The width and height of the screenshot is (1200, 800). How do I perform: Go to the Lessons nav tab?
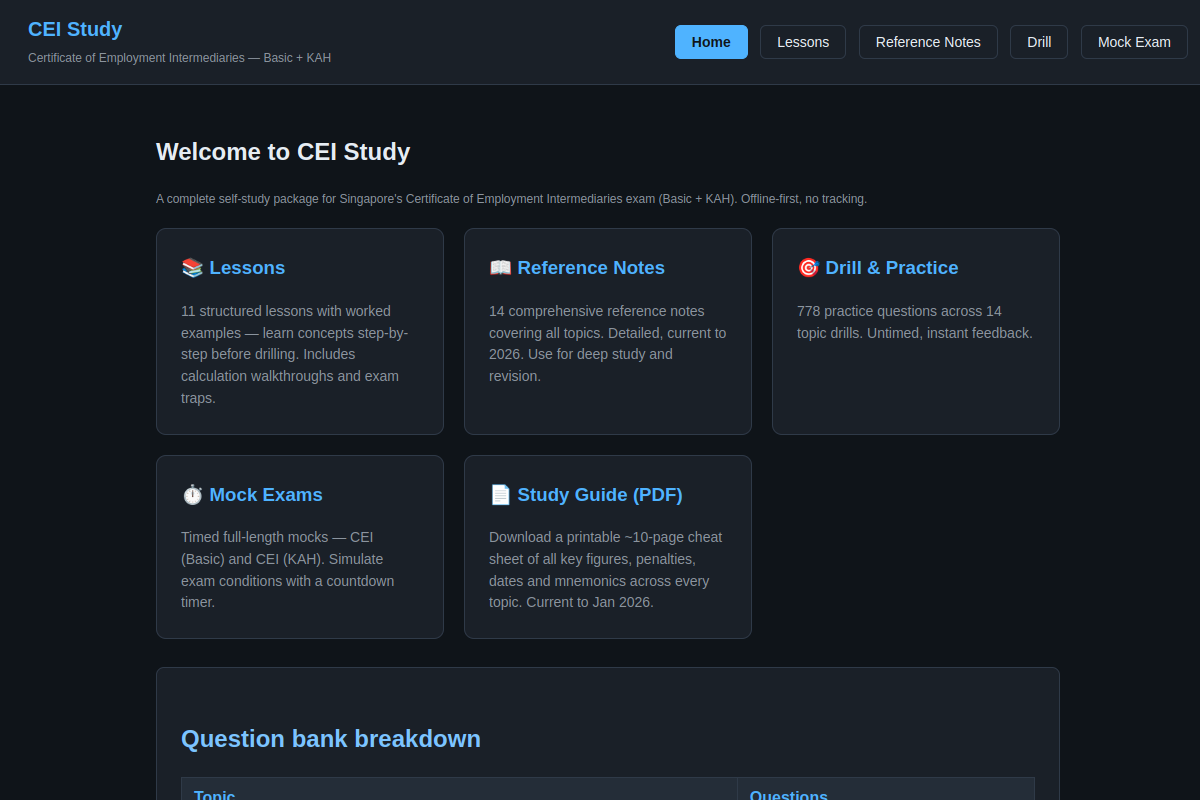pyautogui.click(x=803, y=42)
